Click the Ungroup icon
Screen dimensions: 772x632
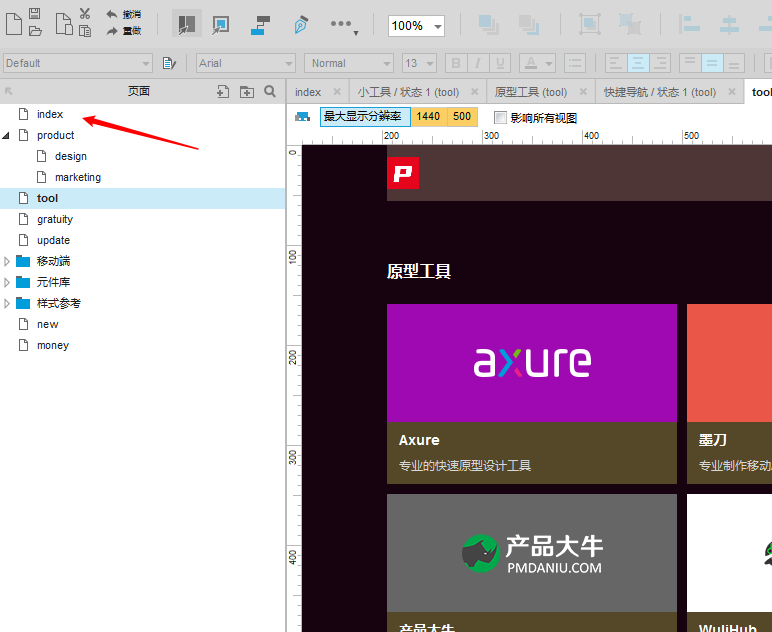(x=630, y=24)
